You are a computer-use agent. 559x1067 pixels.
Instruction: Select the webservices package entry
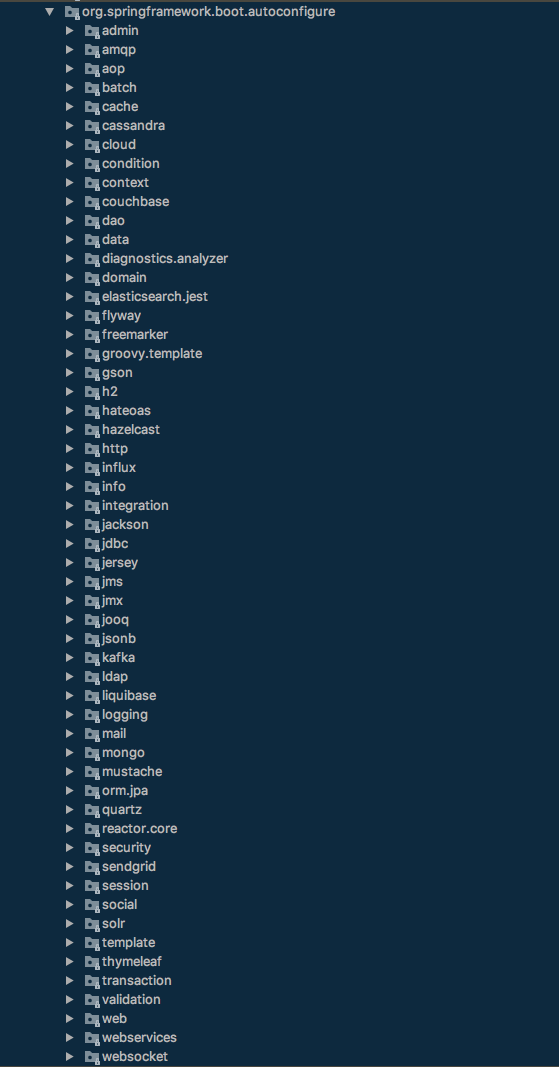140,1038
